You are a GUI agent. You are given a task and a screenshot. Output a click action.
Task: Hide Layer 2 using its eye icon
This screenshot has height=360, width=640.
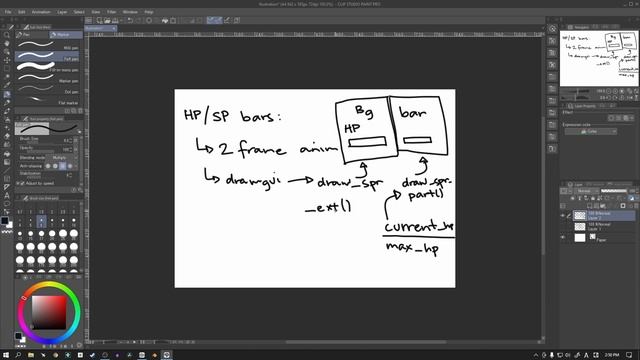(563, 216)
